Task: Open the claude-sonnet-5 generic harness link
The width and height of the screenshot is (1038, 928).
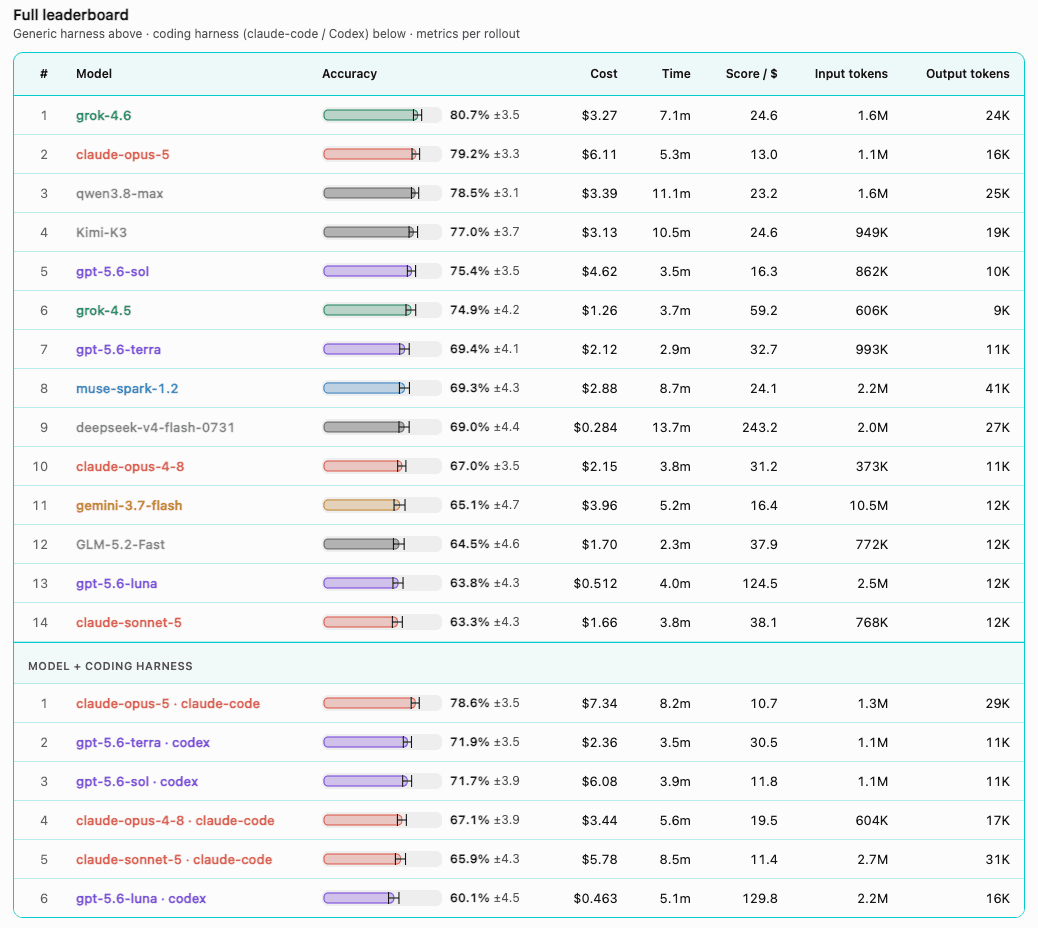Action: tap(128, 624)
